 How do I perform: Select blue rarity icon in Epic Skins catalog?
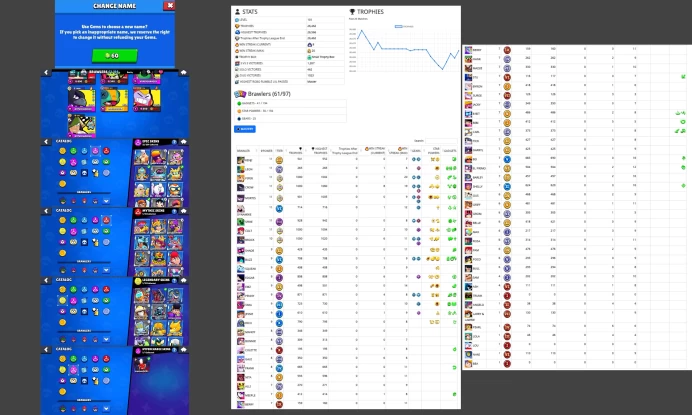pyautogui.click(x=84, y=151)
